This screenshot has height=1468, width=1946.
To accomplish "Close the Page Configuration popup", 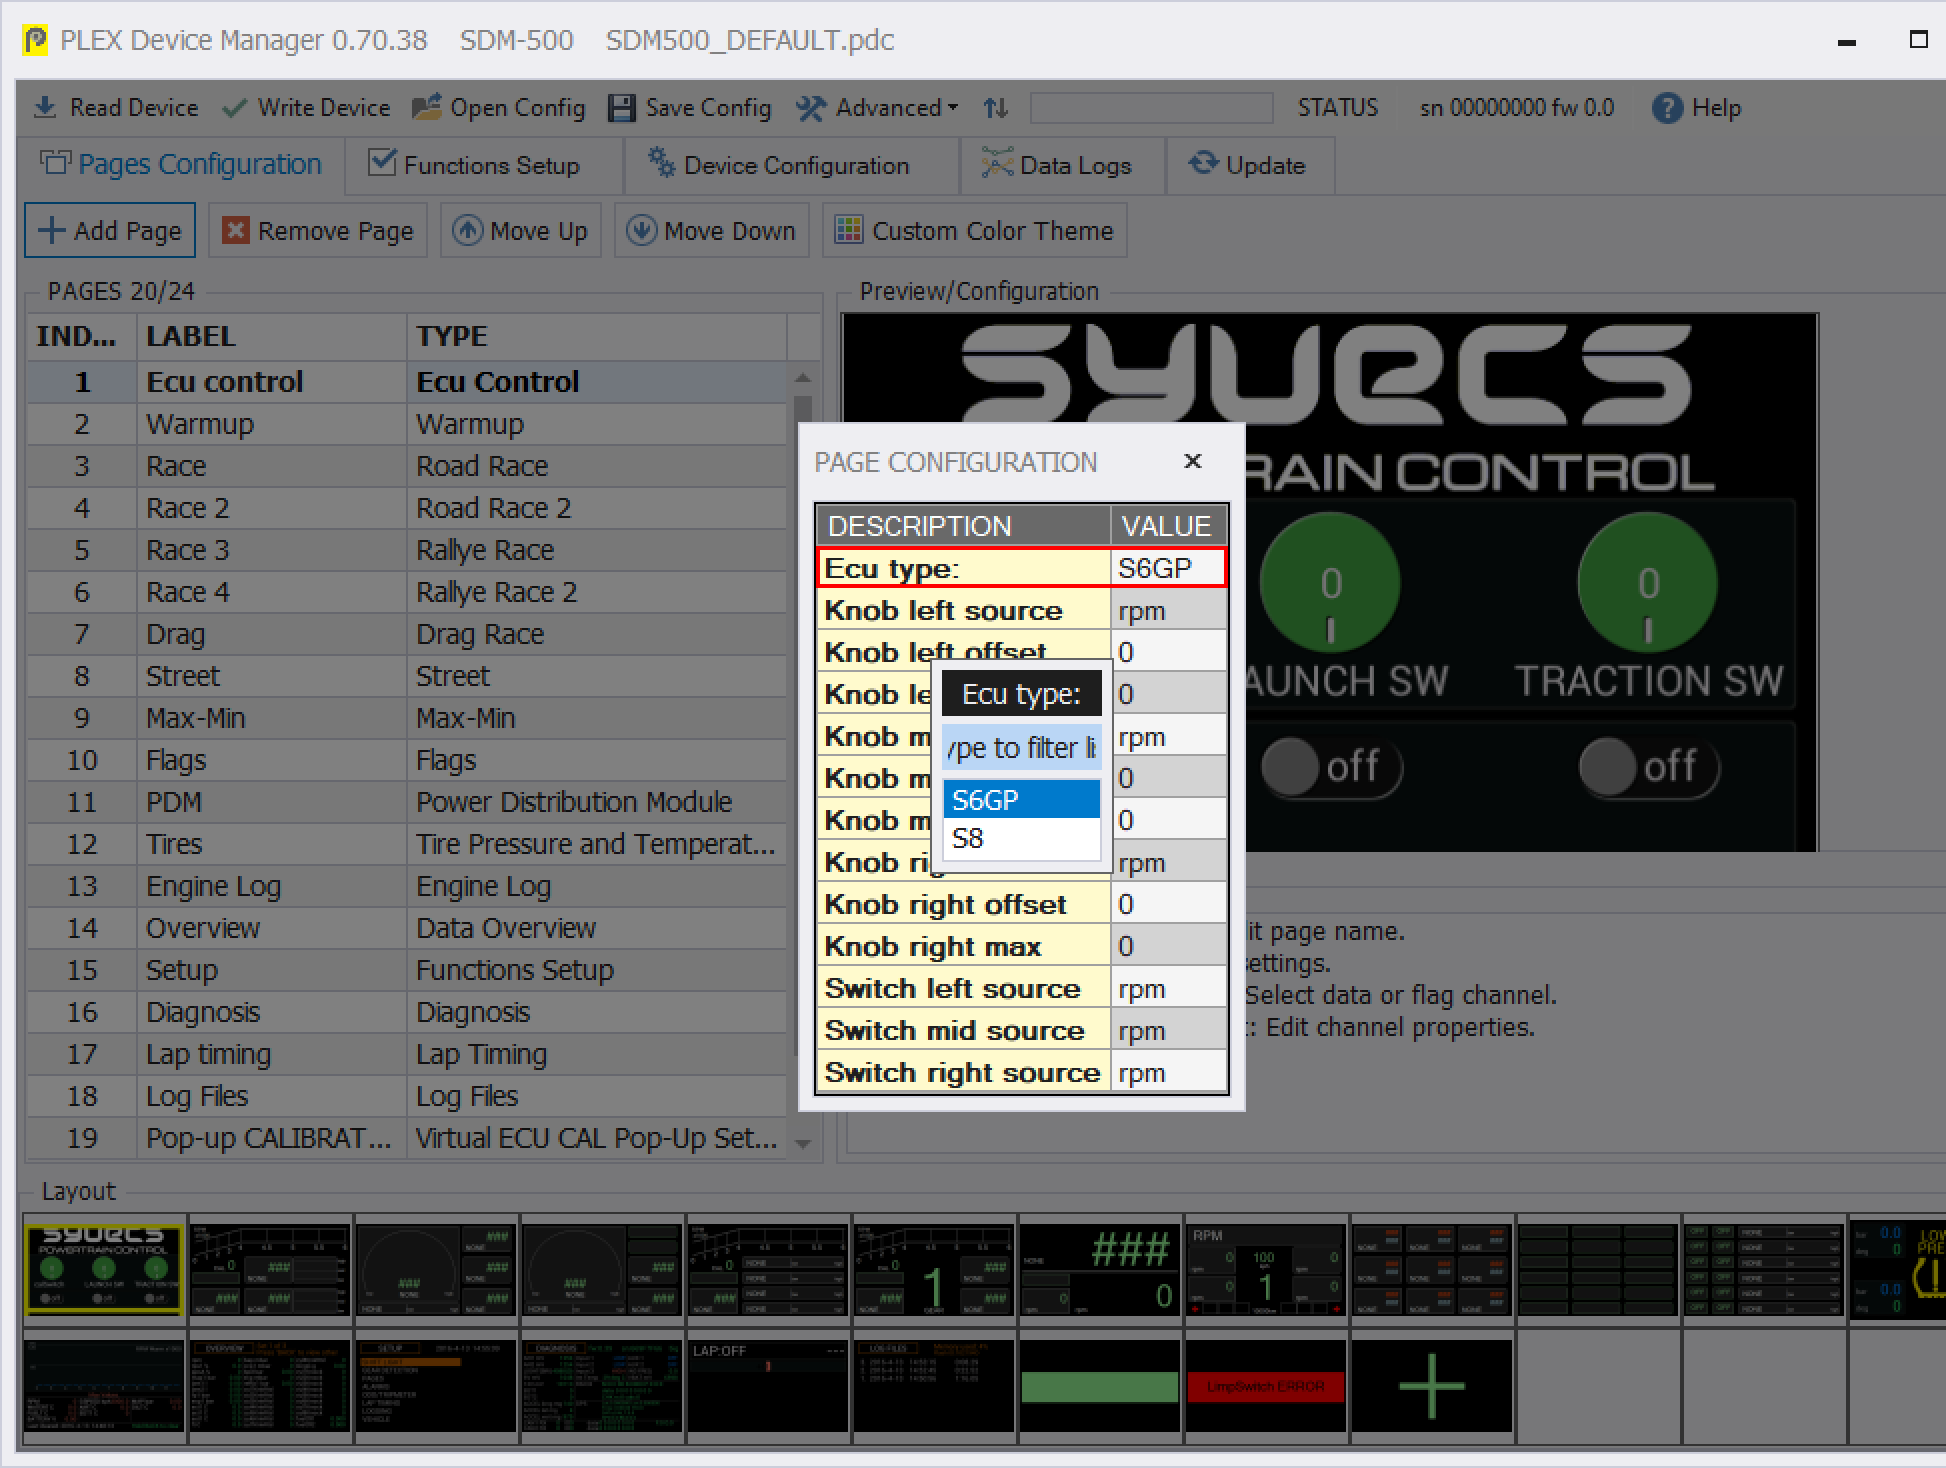I will coord(1192,461).
